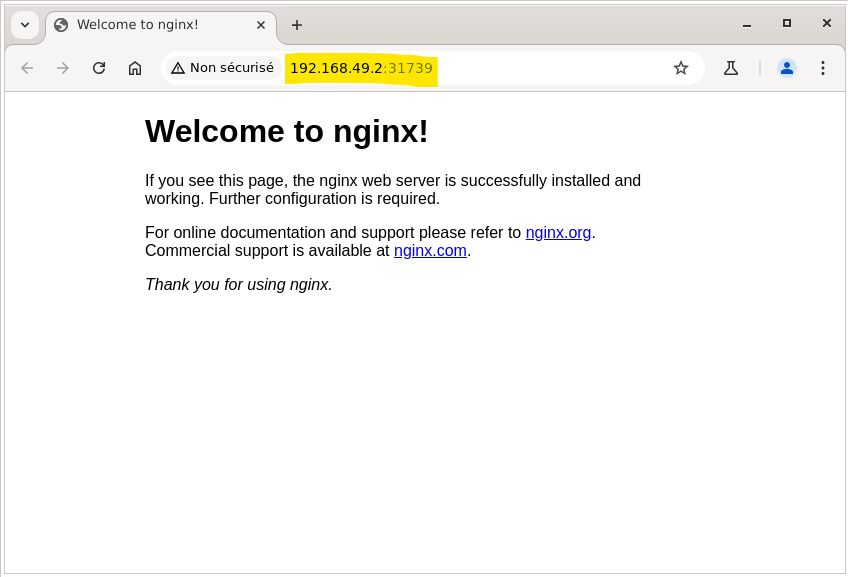Click the text Thank you for using nginx.
The width and height of the screenshot is (848, 577).
[238, 284]
